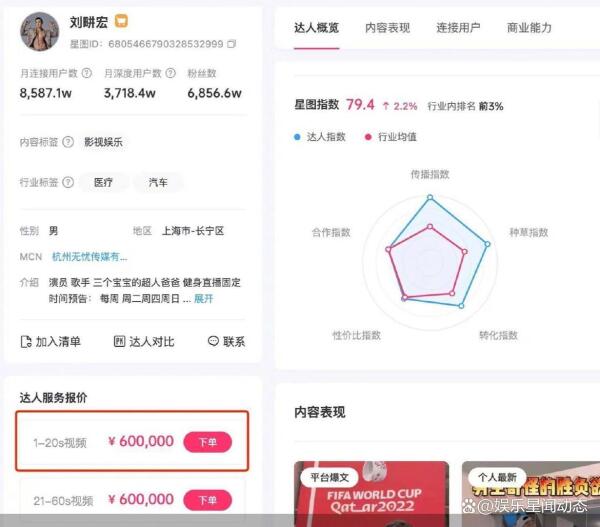This screenshot has width=600, height=527.
Task: Click 刘畊宏's profile avatar
Action: click(x=39, y=31)
